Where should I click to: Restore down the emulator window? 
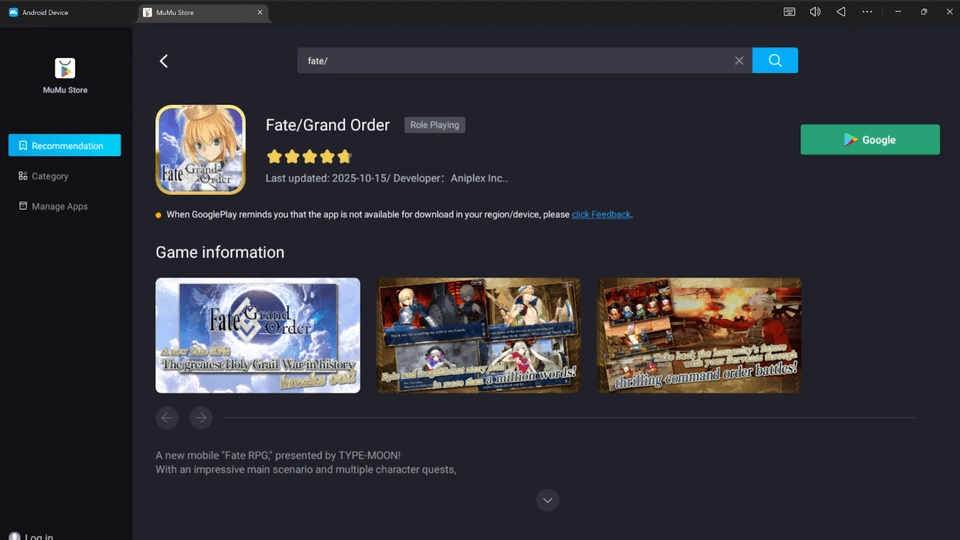[923, 12]
